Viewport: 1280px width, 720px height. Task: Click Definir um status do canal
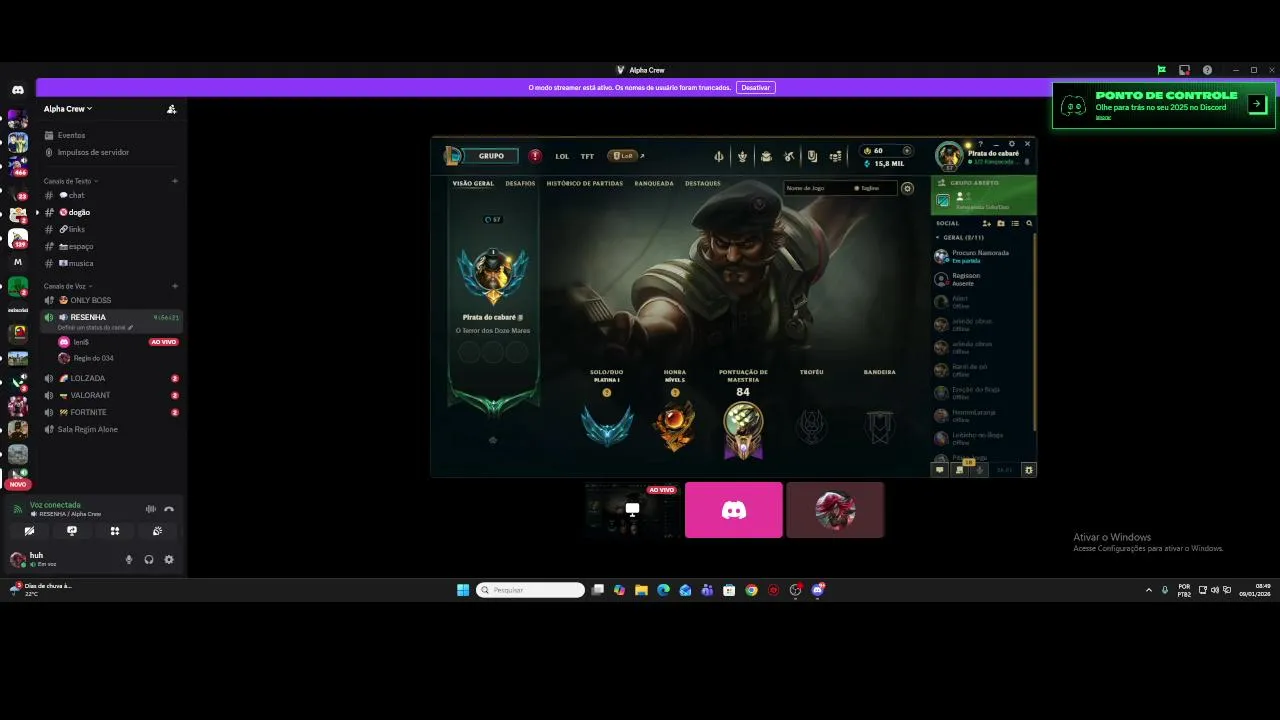pyautogui.click(x=95, y=327)
